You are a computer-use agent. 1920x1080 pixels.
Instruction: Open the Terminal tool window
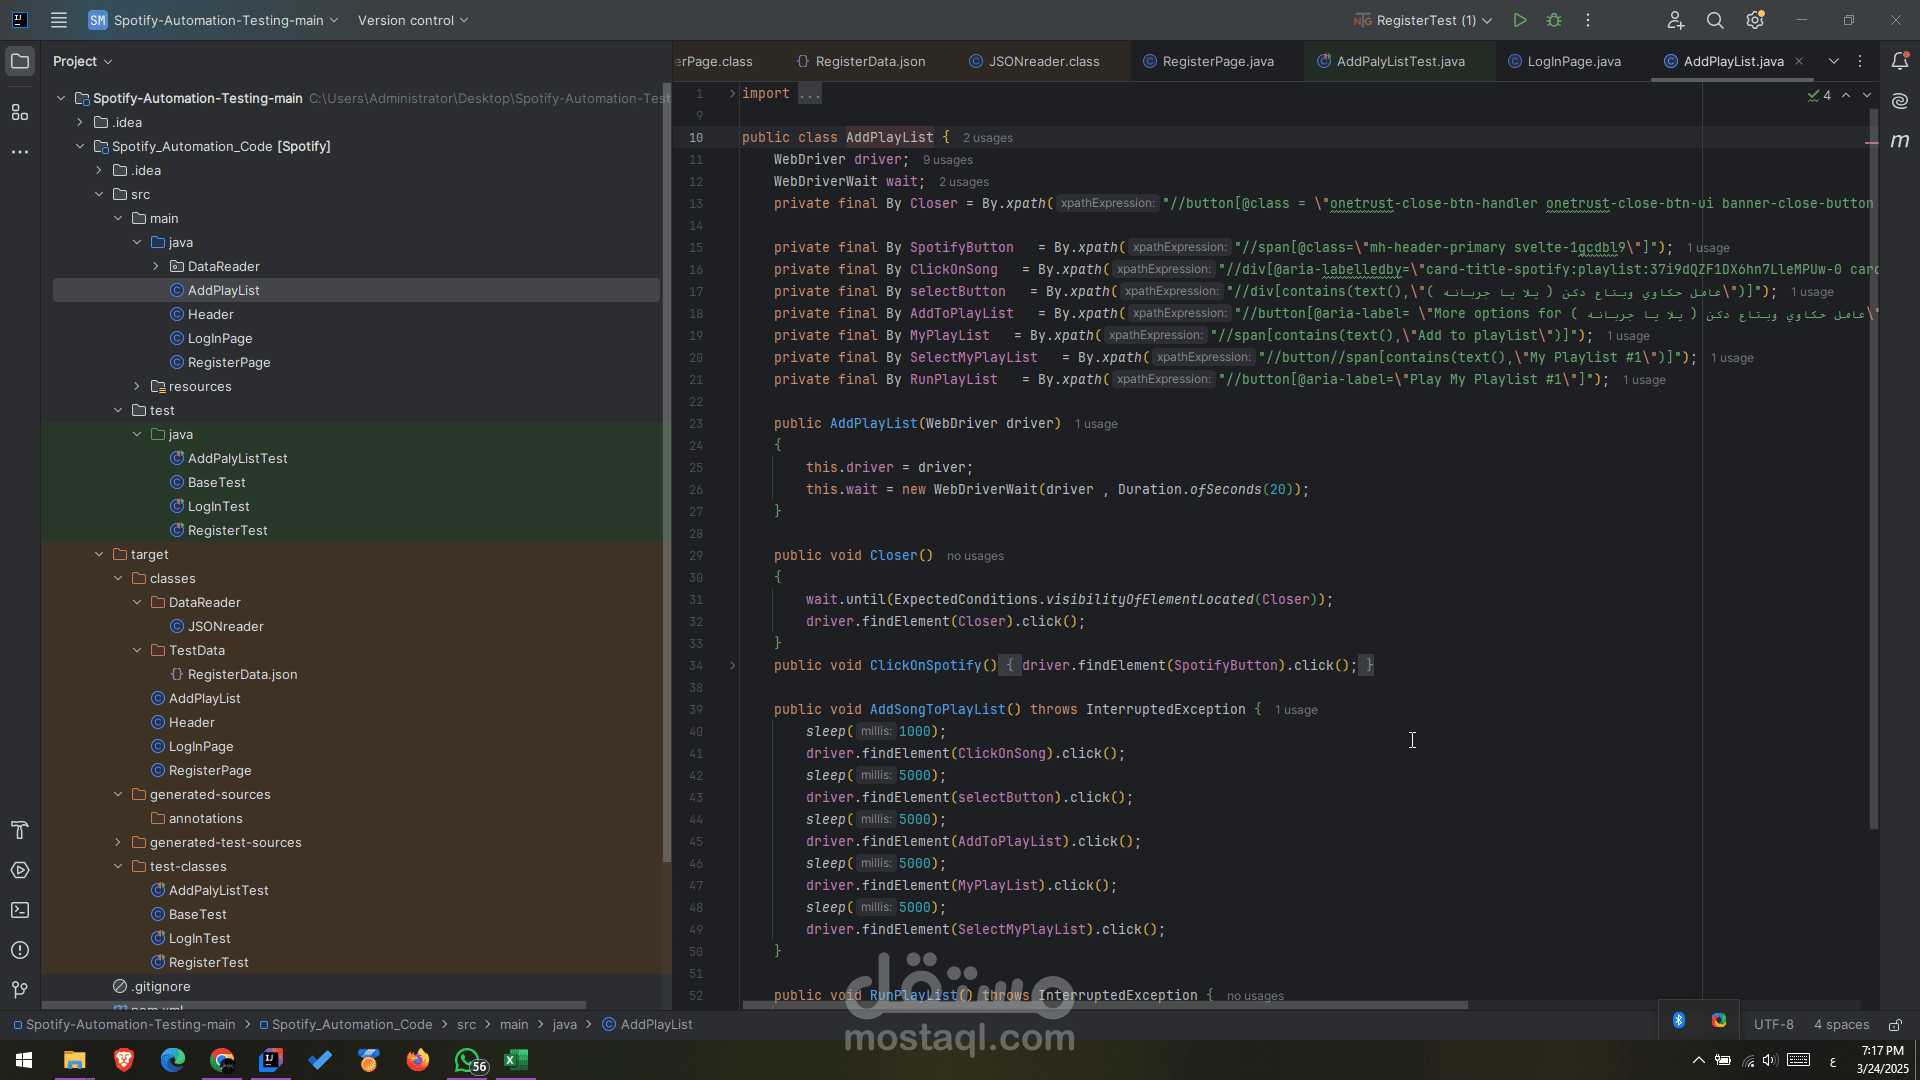coord(20,910)
